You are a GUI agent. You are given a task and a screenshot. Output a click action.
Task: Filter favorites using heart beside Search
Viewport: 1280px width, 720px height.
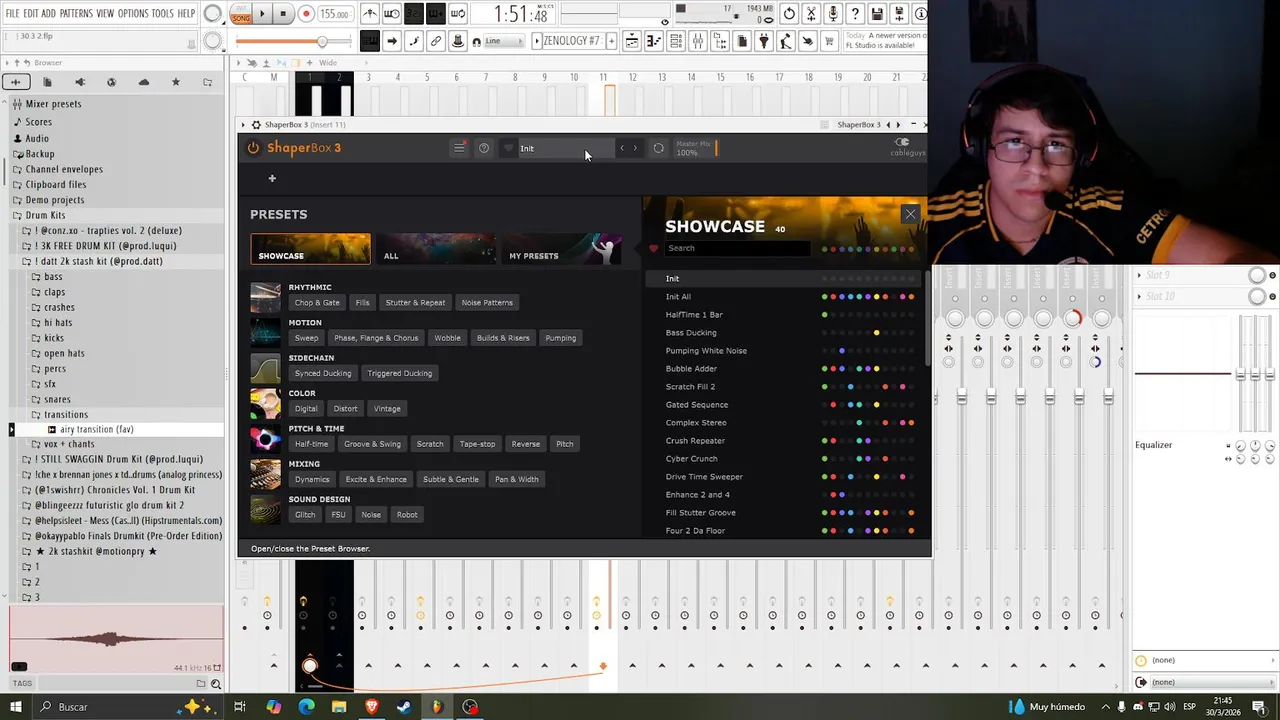click(x=654, y=248)
